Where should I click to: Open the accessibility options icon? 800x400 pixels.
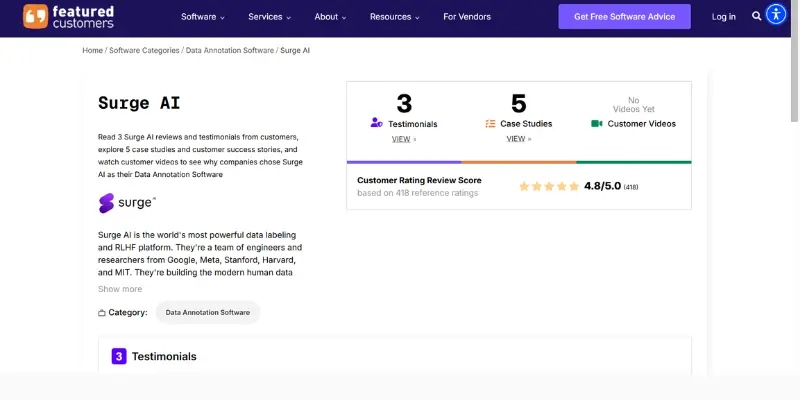tap(776, 14)
